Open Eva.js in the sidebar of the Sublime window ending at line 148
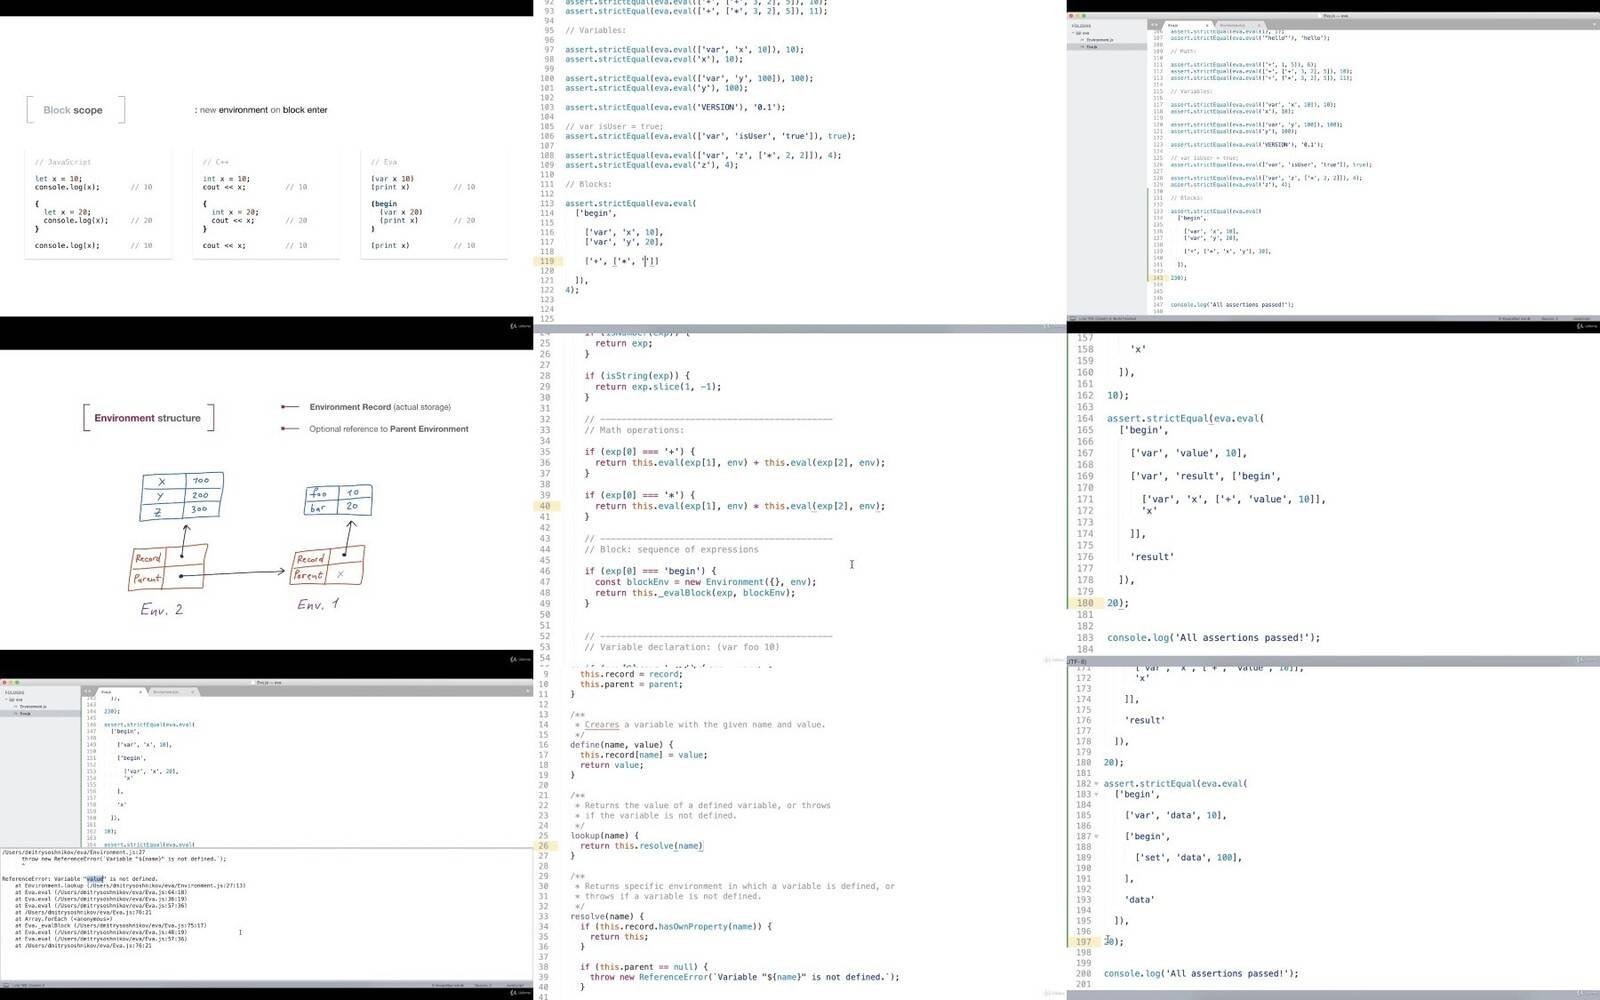The height and width of the screenshot is (1000, 1600). pyautogui.click(x=1091, y=47)
